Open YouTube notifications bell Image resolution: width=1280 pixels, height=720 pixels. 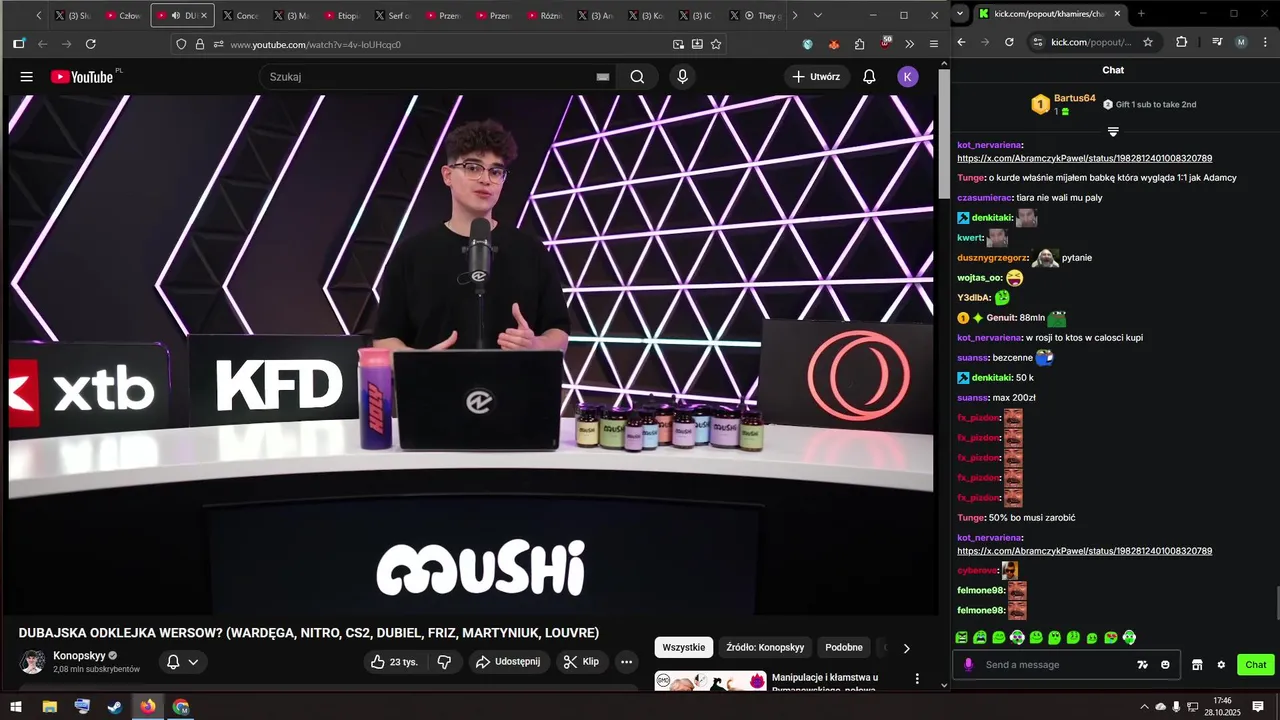tap(869, 77)
